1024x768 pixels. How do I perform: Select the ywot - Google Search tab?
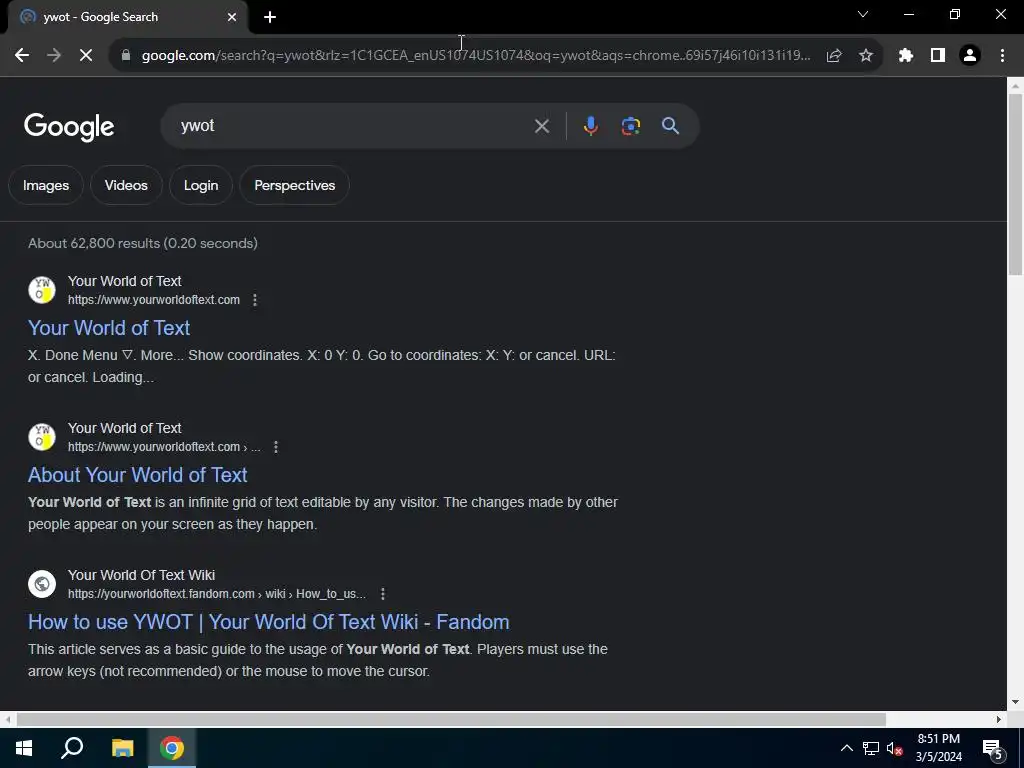pyautogui.click(x=127, y=17)
